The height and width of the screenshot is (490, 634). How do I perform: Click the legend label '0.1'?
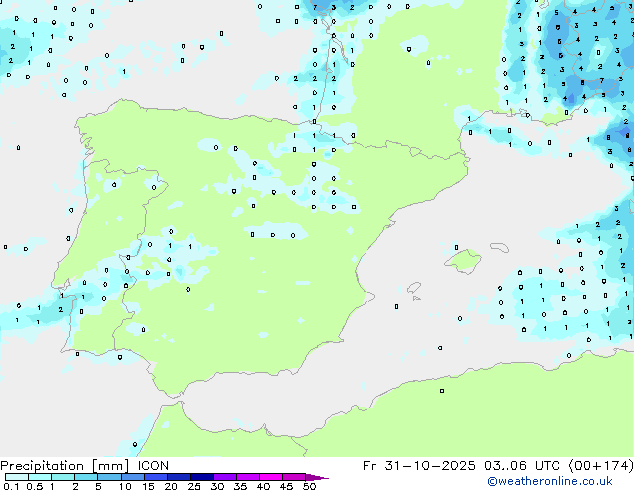[x=11, y=486]
